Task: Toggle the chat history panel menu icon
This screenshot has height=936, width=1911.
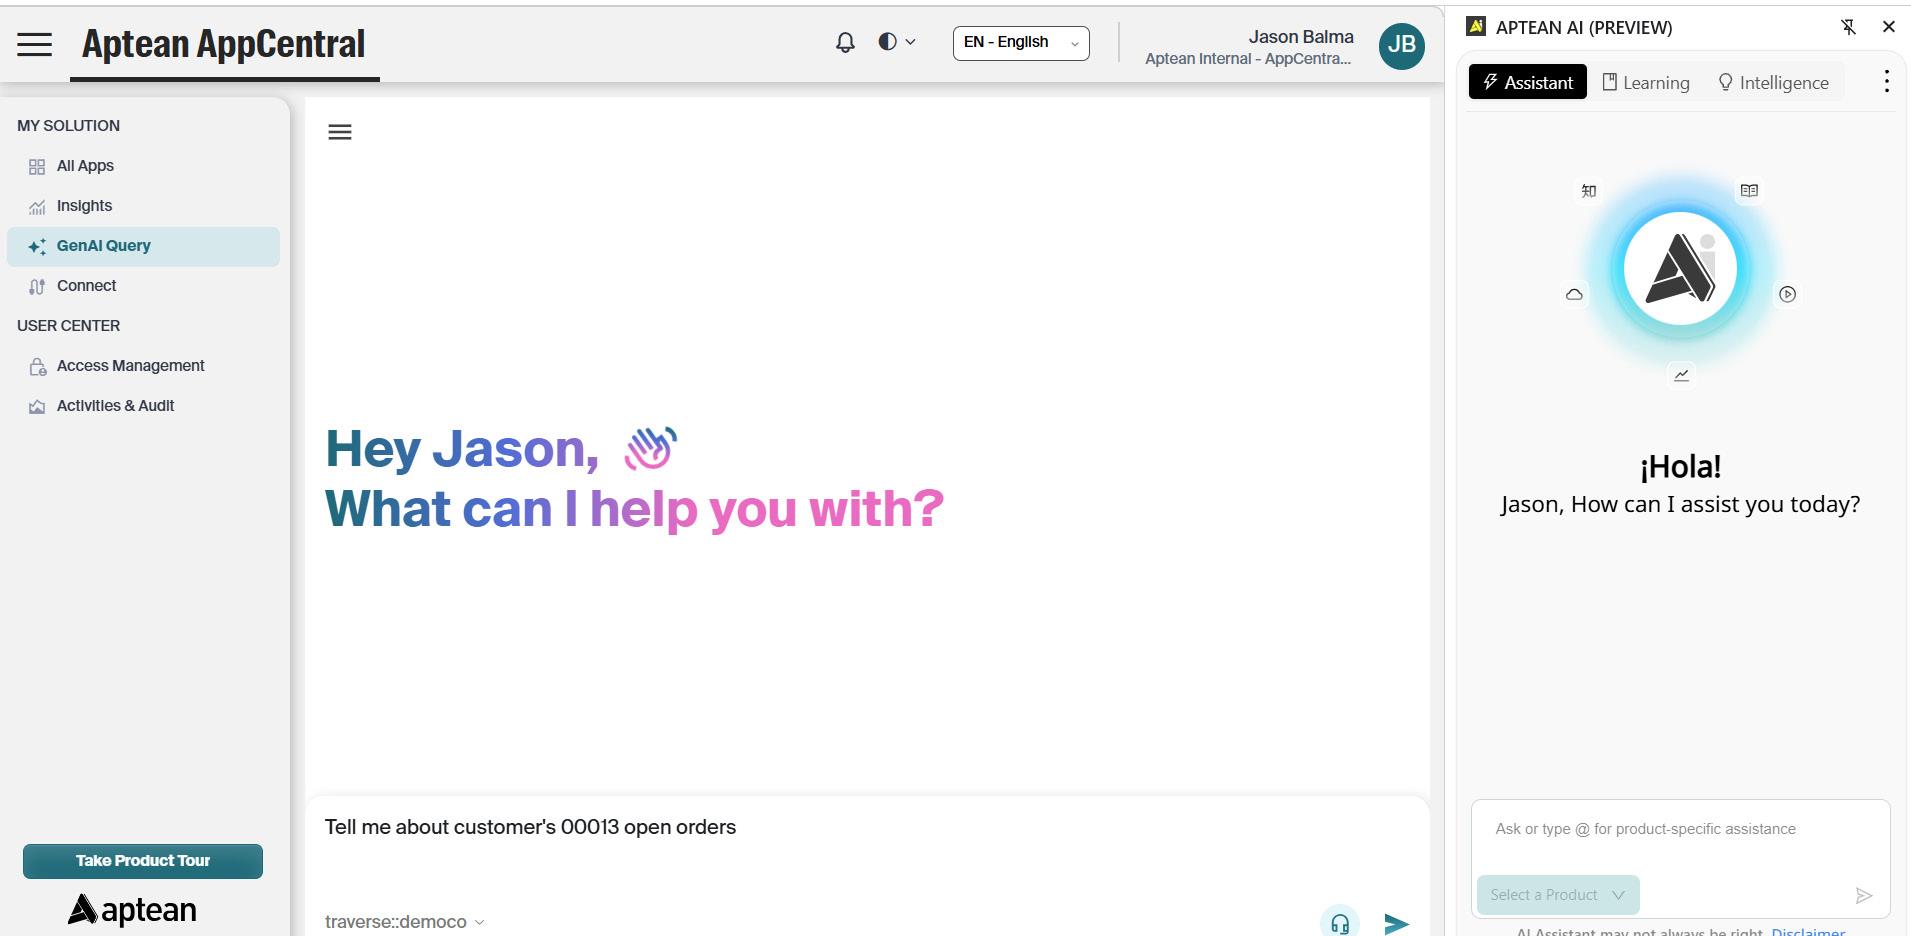Action: [x=340, y=132]
